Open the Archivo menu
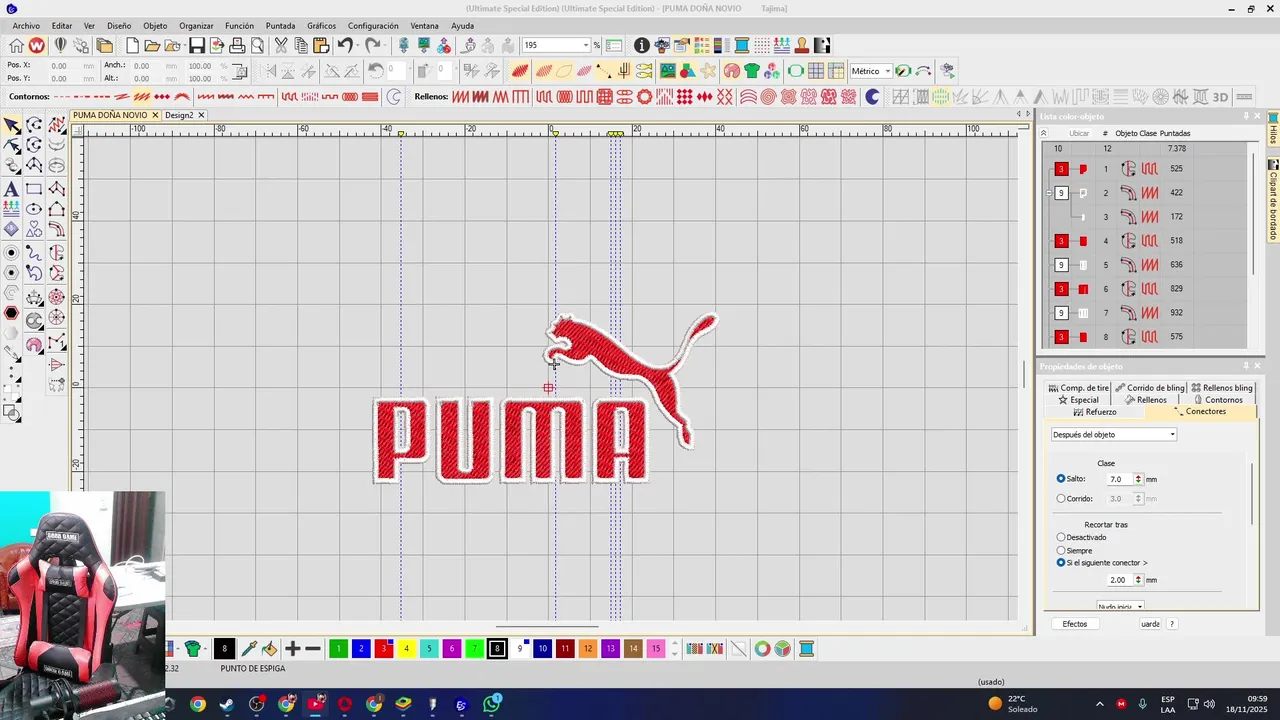 point(26,26)
